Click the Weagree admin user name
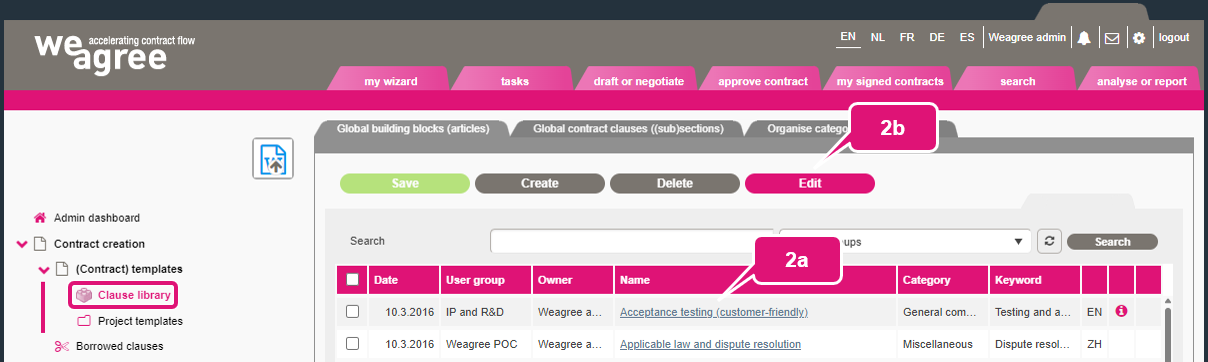The height and width of the screenshot is (362, 1208). click(1028, 37)
